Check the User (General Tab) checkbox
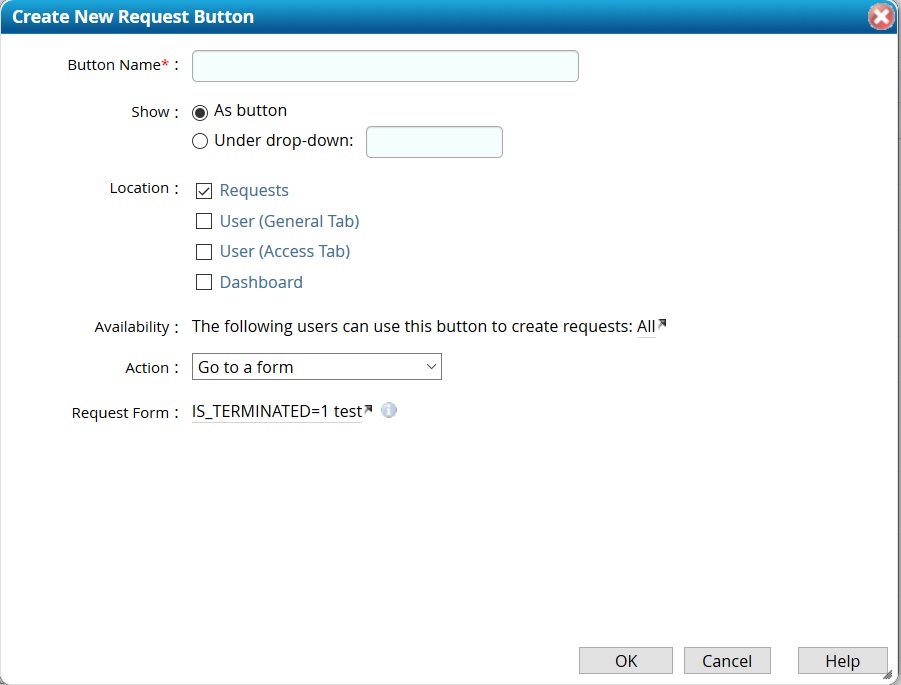Image resolution: width=901 pixels, height=685 pixels. [204, 221]
